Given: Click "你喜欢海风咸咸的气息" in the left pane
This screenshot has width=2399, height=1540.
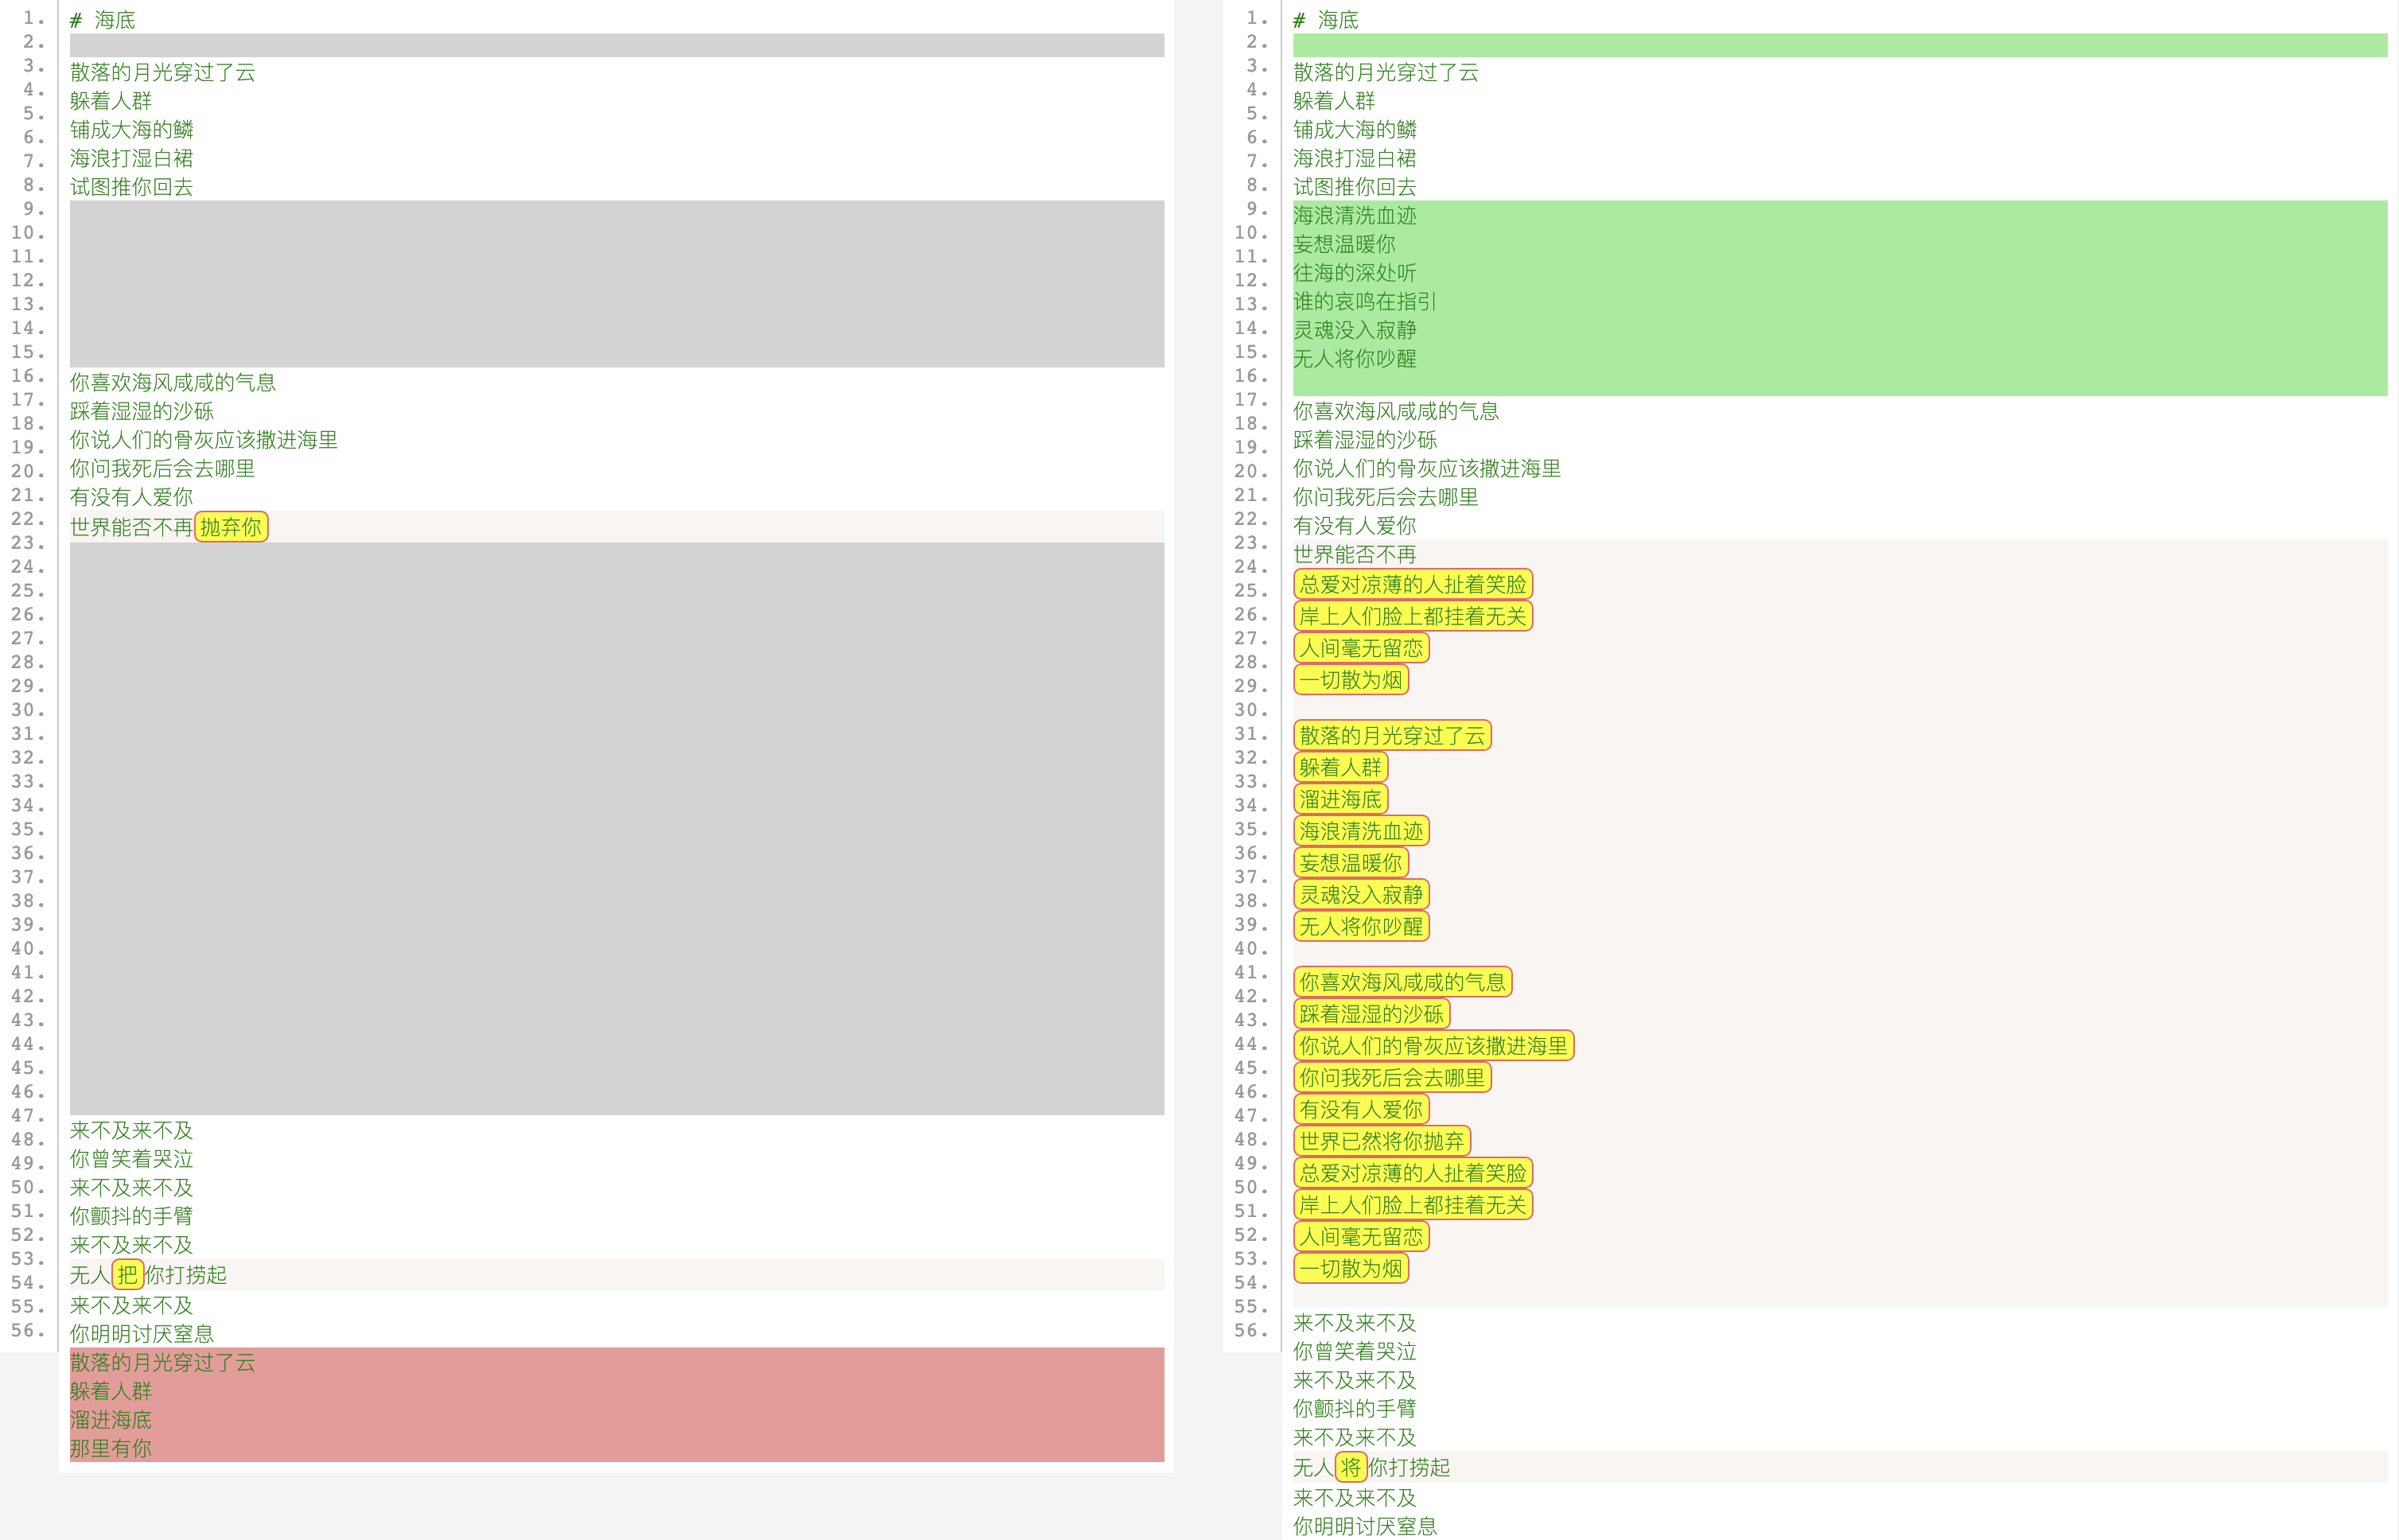Looking at the screenshot, I should pyautogui.click(x=172, y=382).
